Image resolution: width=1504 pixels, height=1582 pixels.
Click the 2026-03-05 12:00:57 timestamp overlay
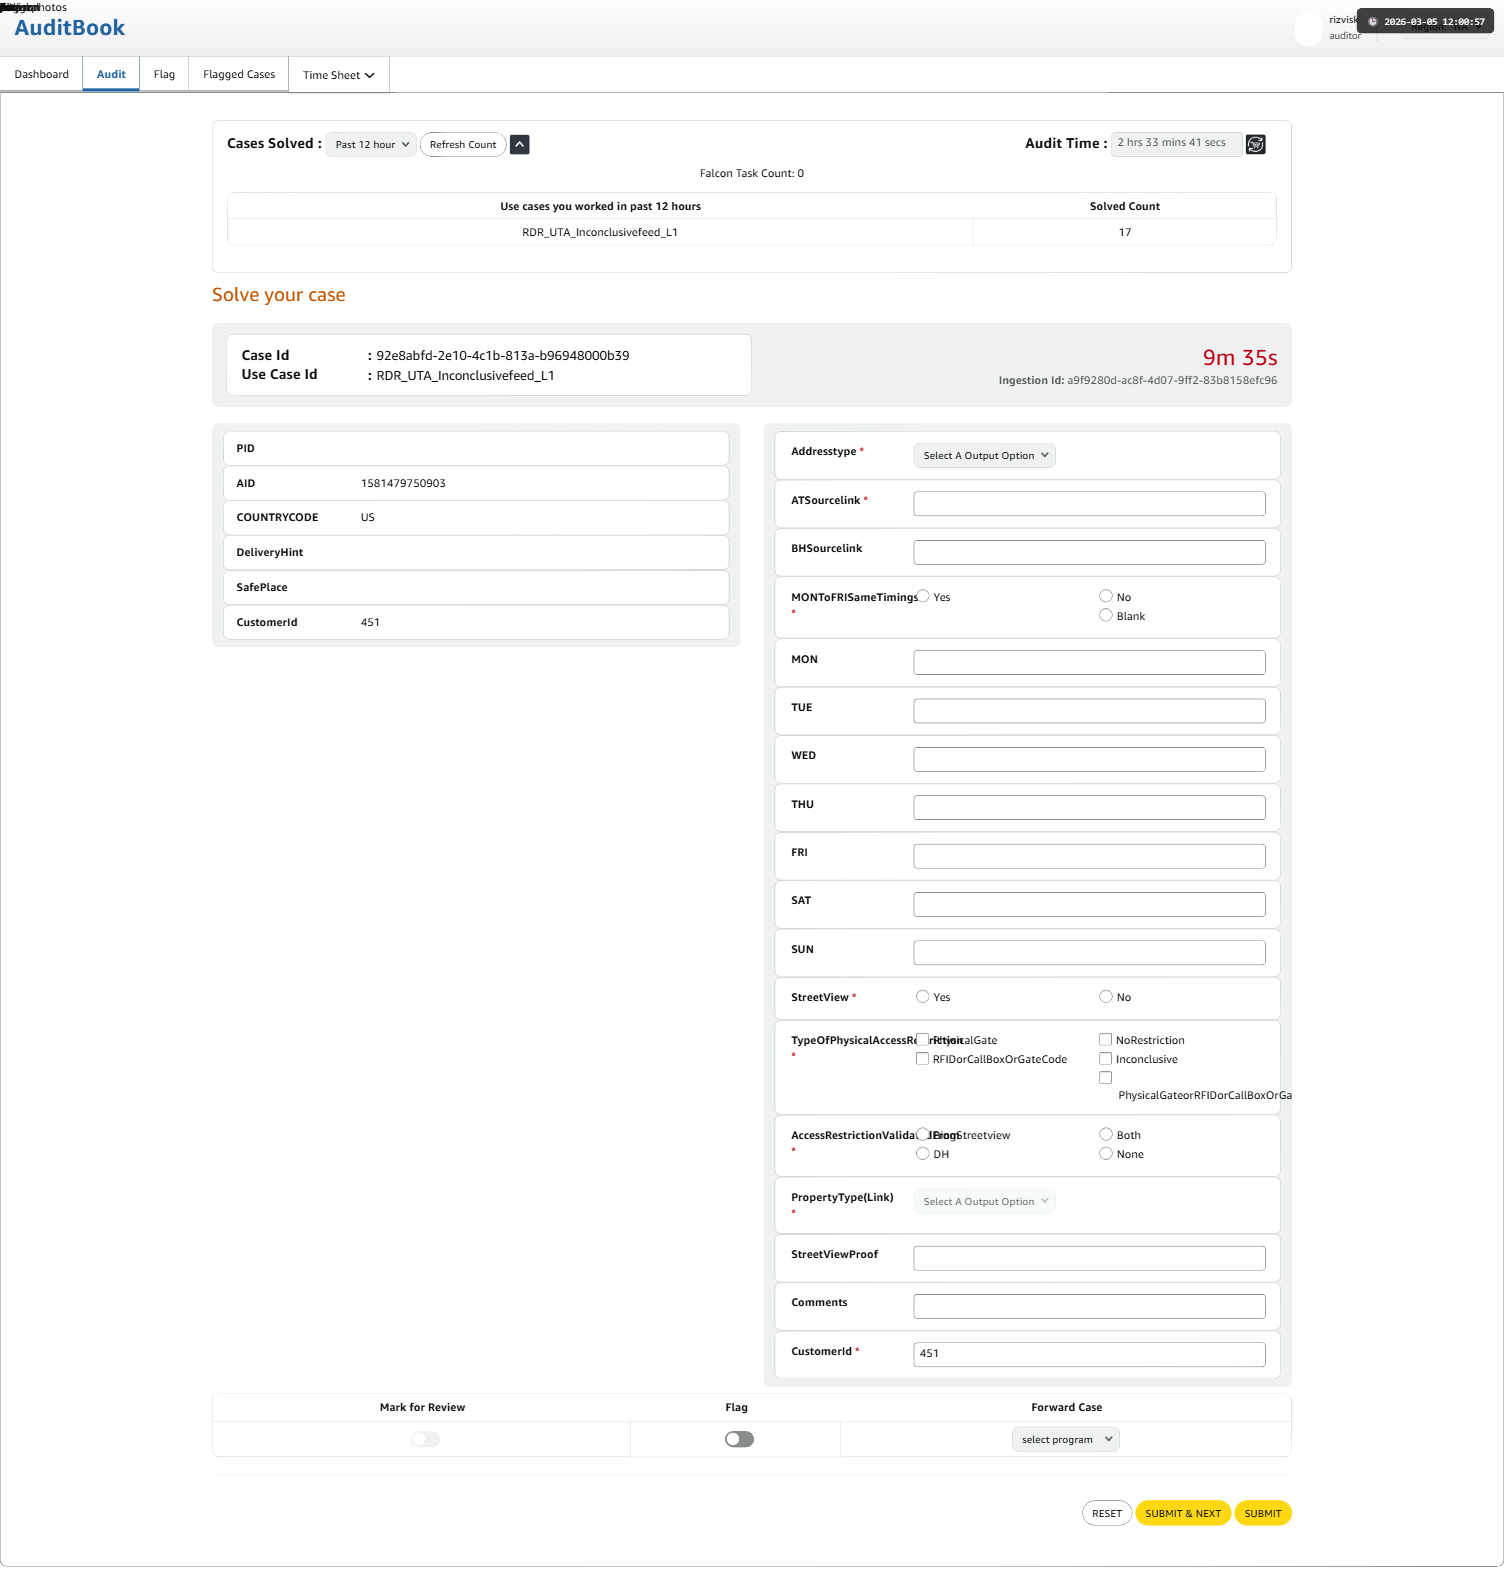click(1425, 22)
